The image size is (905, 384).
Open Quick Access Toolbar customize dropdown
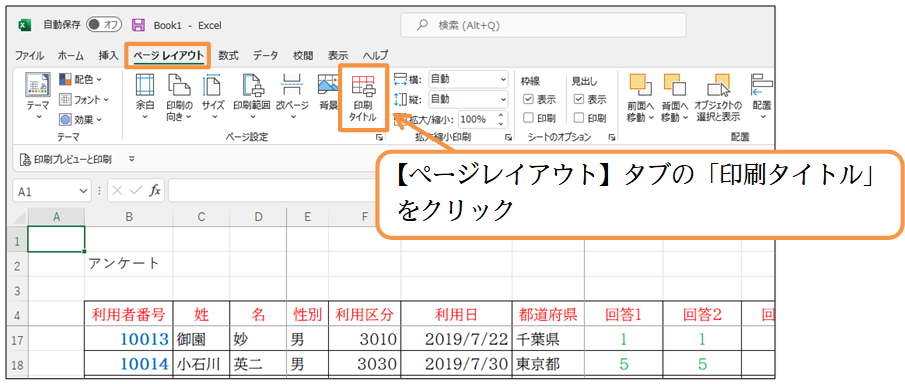[x=132, y=159]
